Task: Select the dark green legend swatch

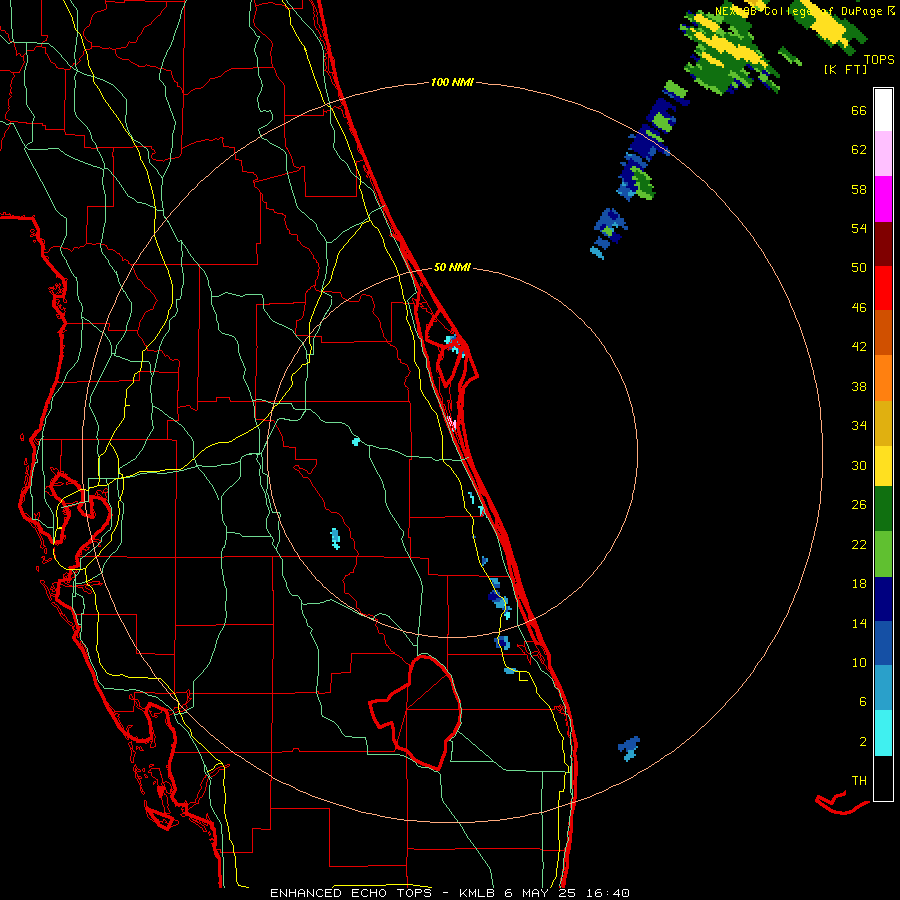Action: coord(883,509)
